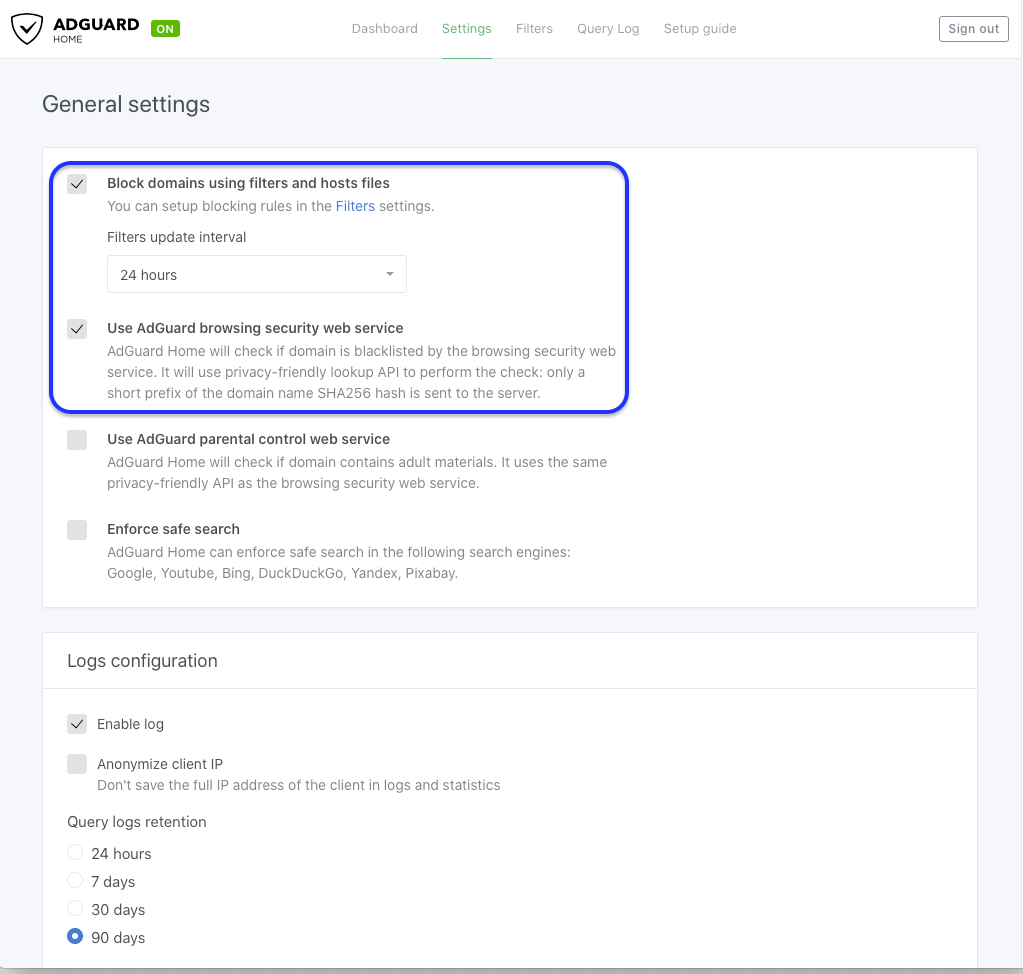Select 24 hours query logs retention
This screenshot has width=1023, height=974.
click(75, 853)
